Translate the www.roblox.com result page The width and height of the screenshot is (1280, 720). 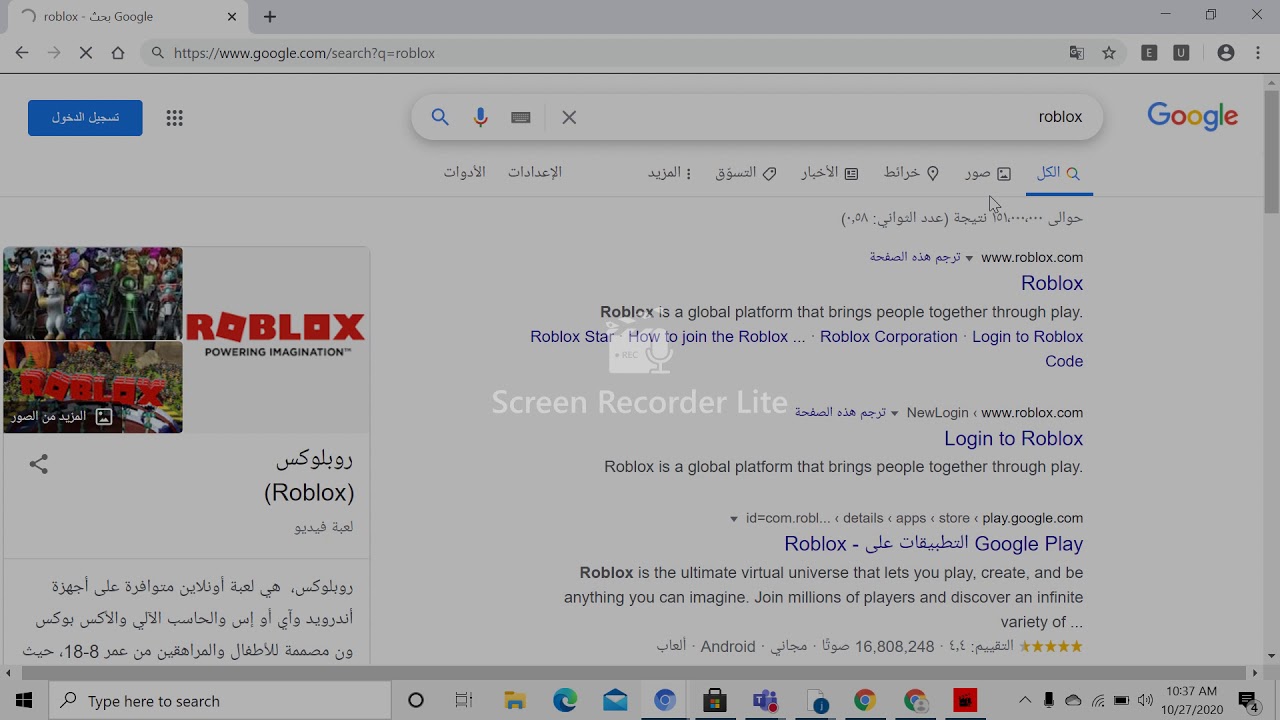(914, 257)
